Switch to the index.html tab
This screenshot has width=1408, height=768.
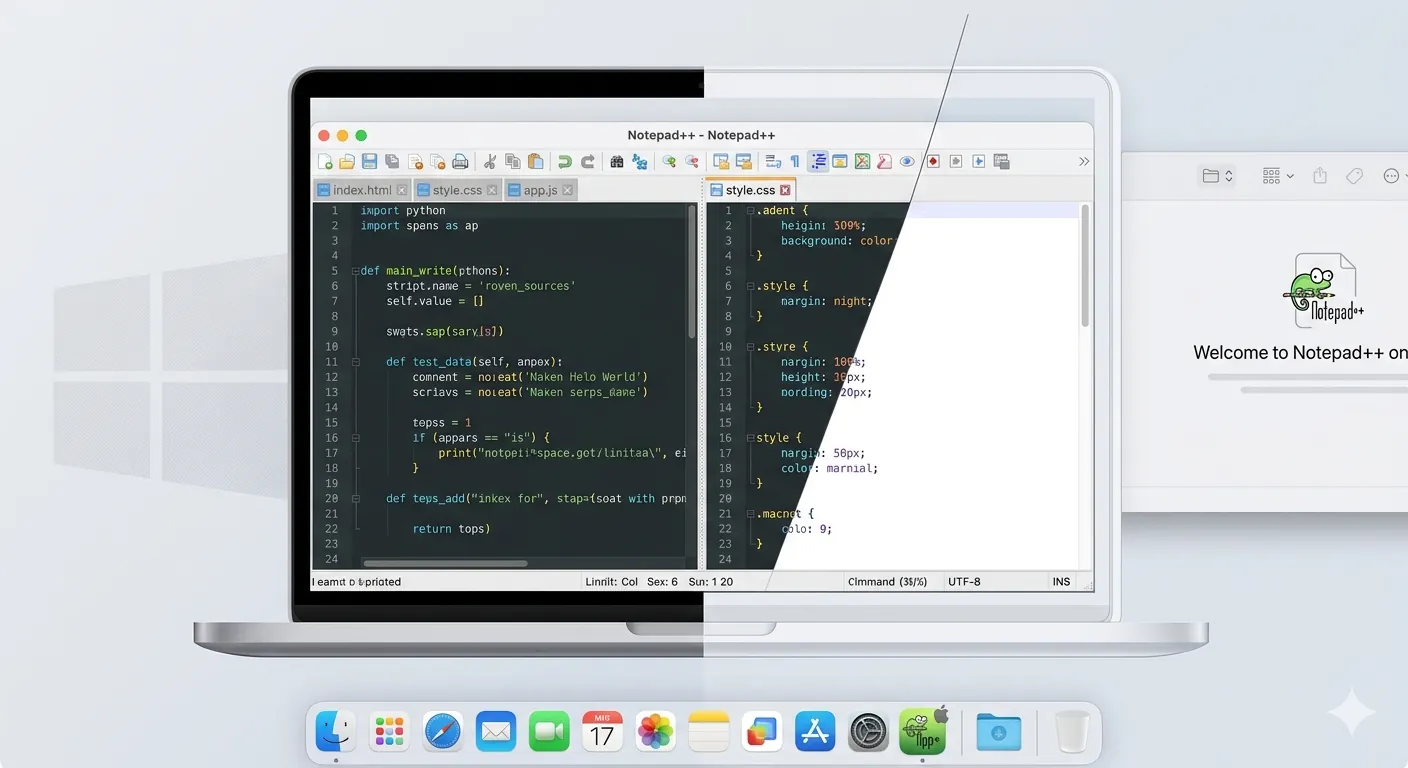click(362, 190)
